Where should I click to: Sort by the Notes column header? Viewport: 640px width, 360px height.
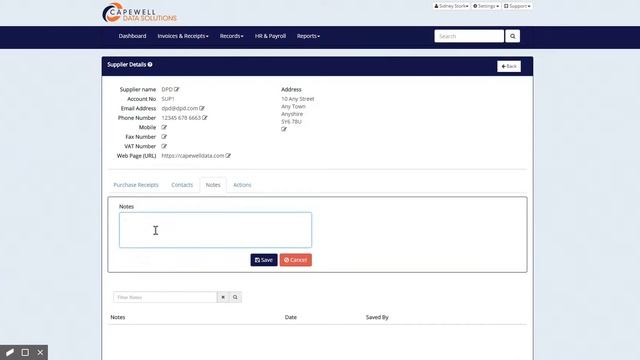[x=118, y=317]
